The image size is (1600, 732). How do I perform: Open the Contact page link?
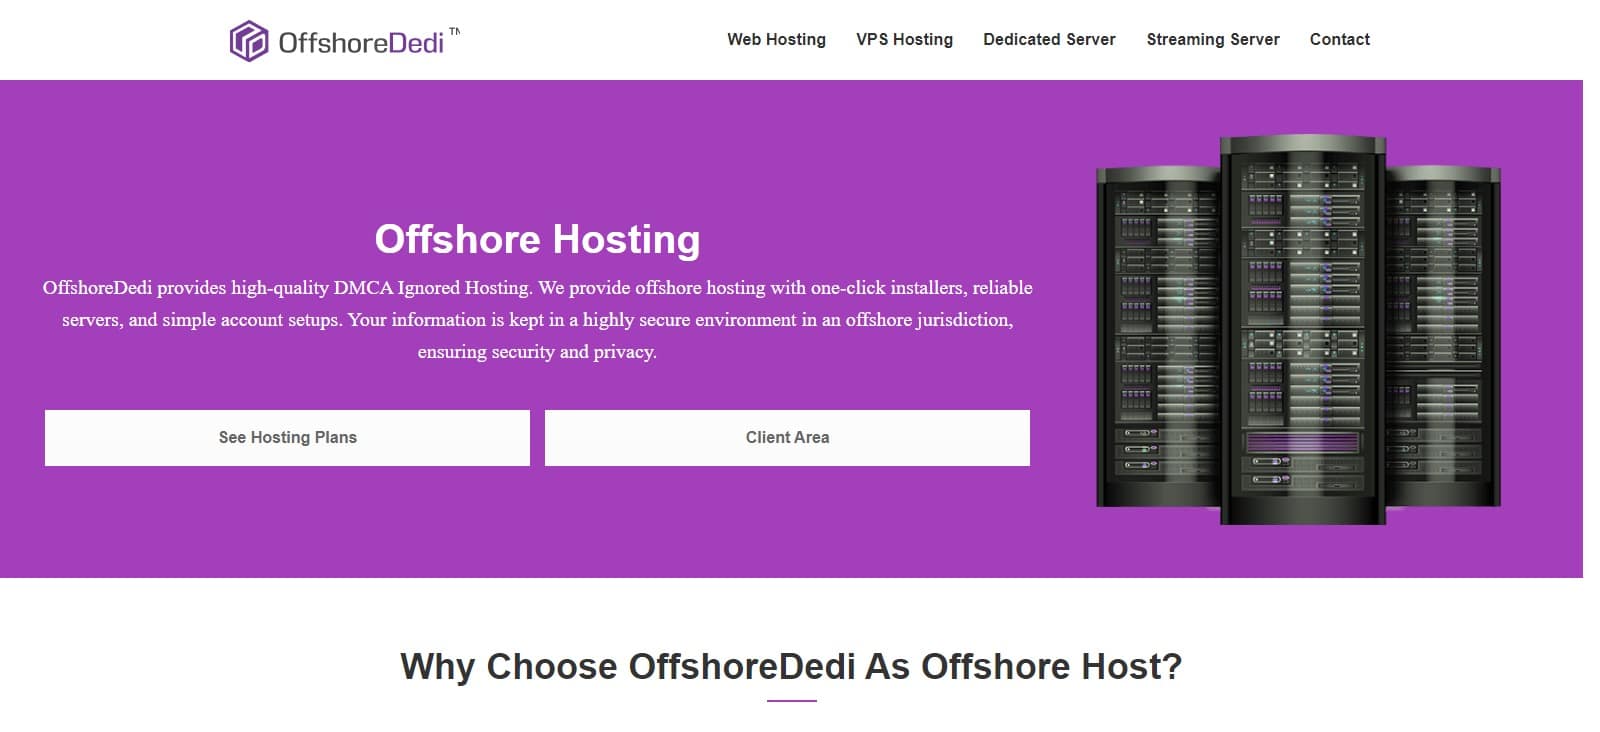(1340, 40)
